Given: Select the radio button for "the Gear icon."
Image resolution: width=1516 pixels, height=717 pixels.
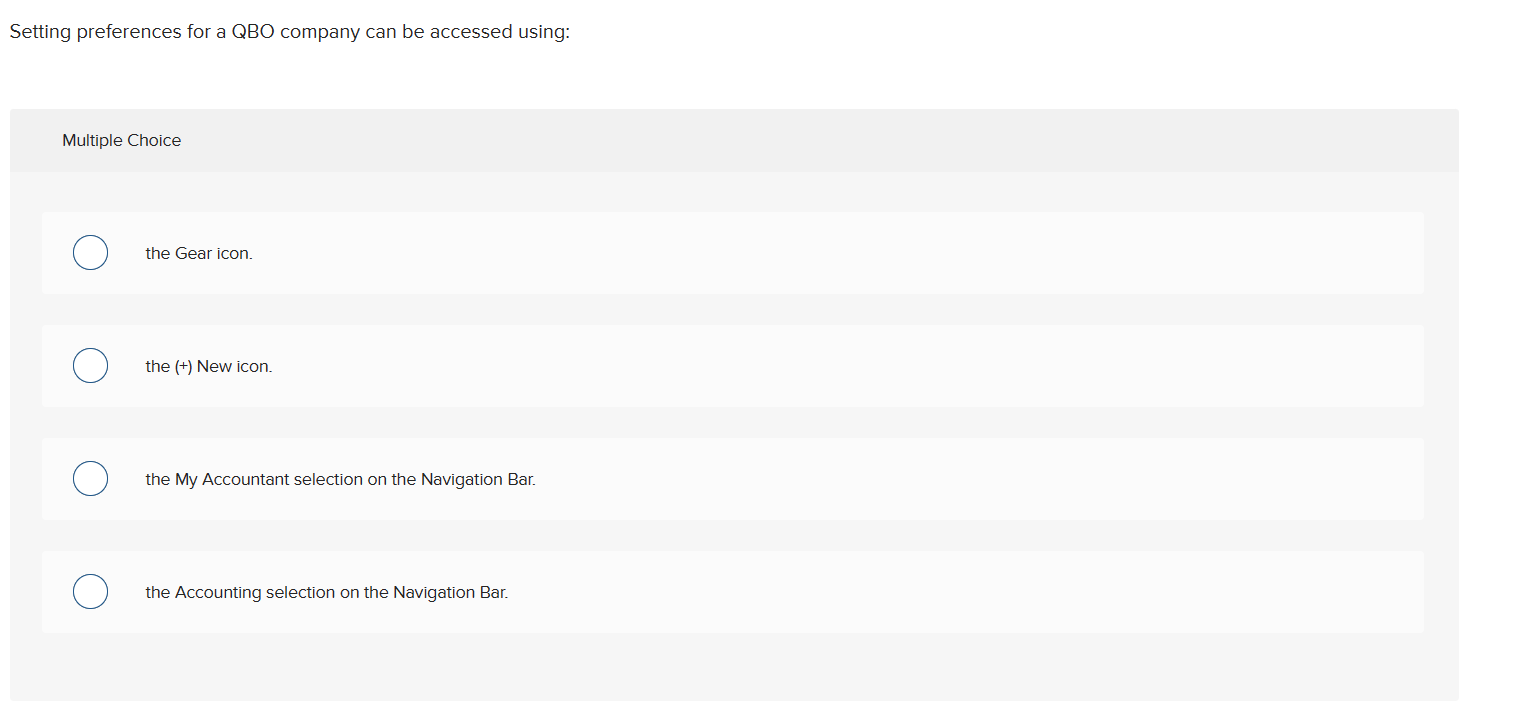Looking at the screenshot, I should (90, 252).
